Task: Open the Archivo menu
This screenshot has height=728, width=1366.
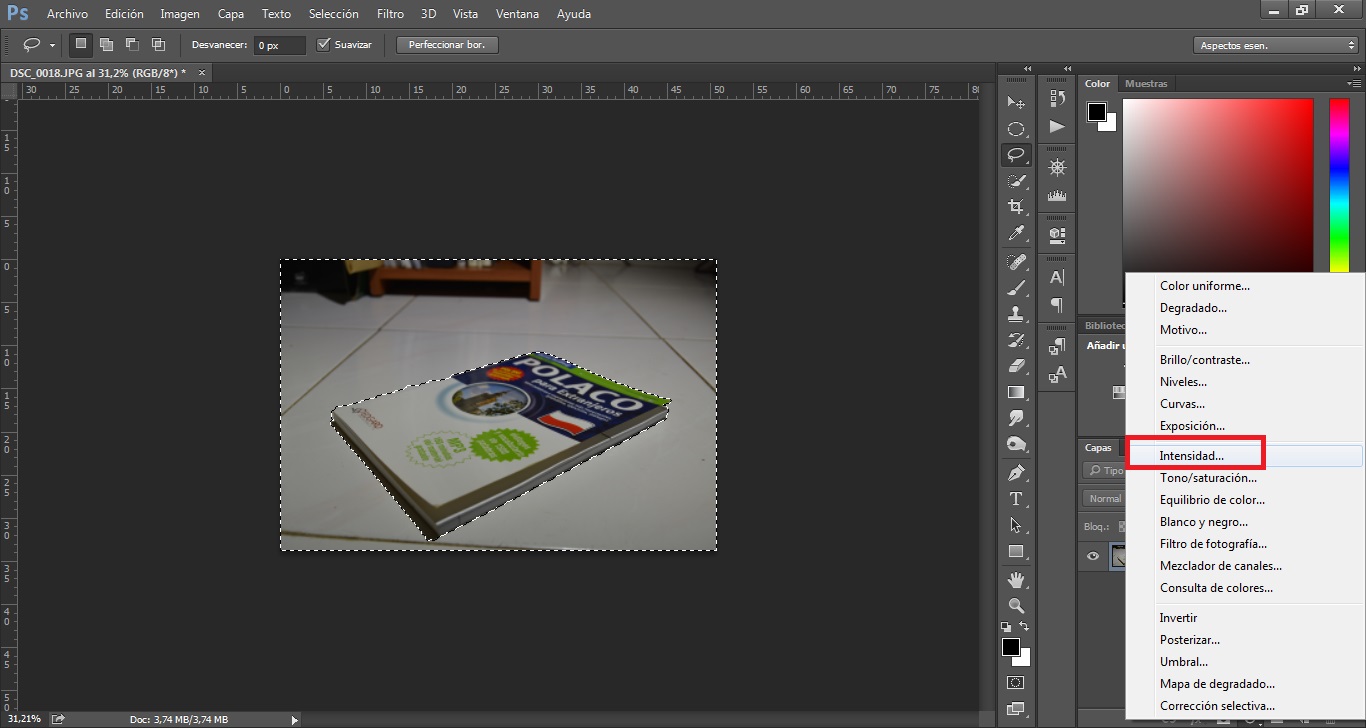Action: [67, 14]
